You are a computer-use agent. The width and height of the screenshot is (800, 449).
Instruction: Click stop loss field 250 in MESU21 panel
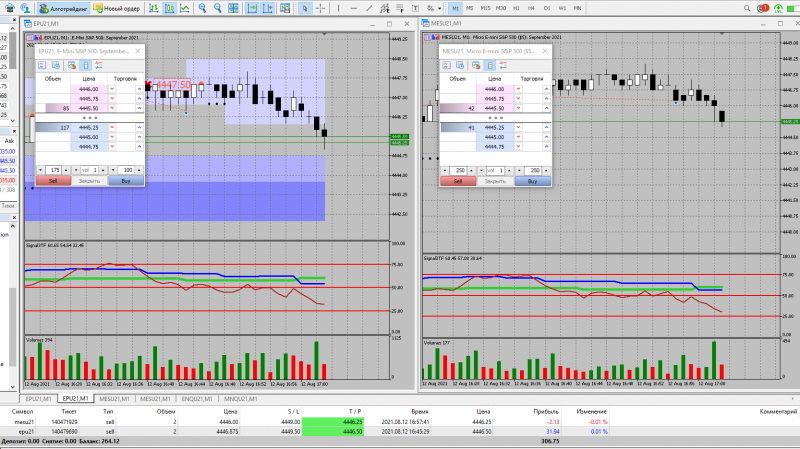coord(459,170)
